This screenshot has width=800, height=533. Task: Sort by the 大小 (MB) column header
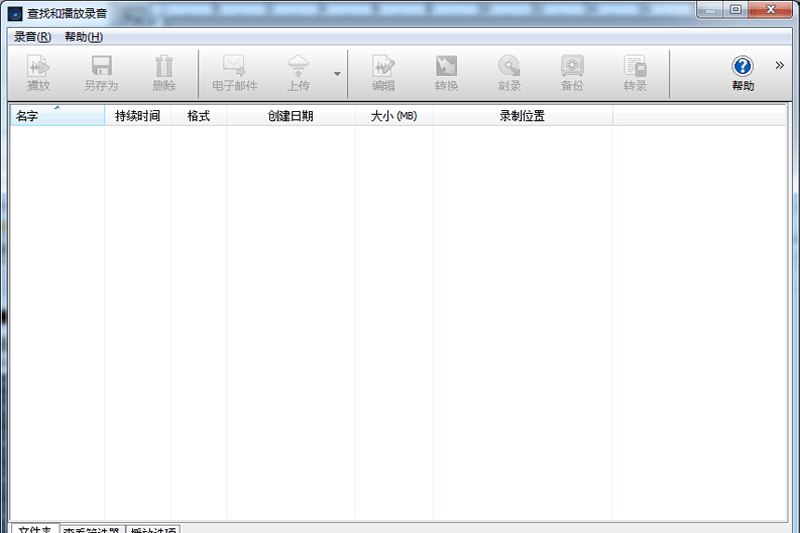394,116
